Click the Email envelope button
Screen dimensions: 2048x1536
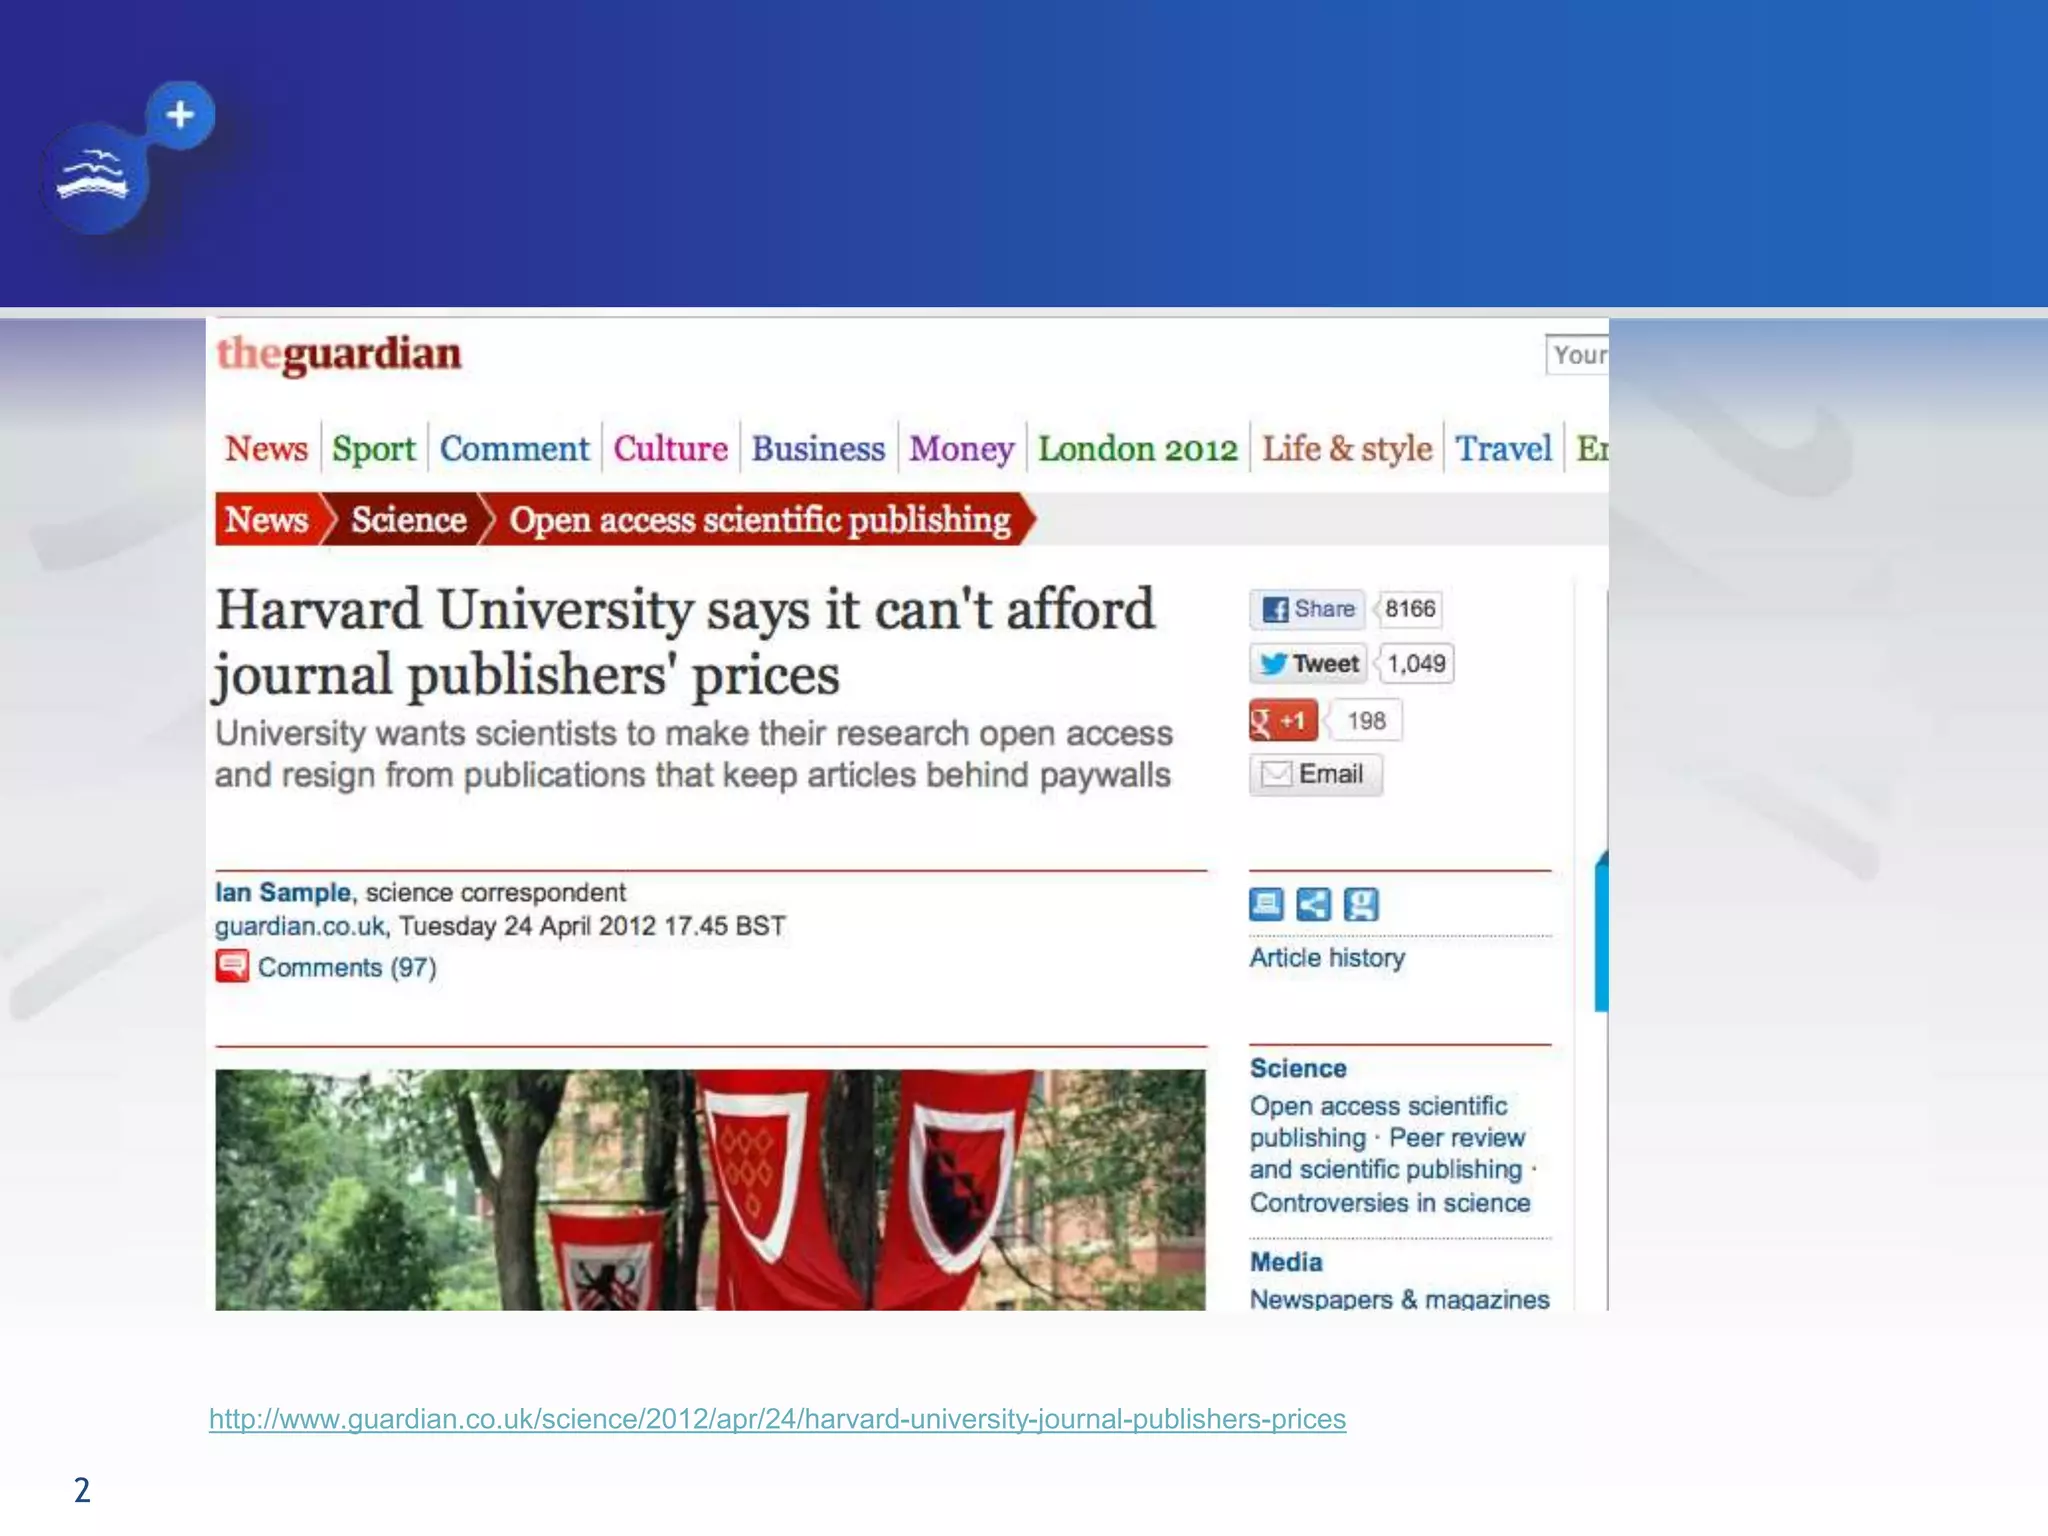(x=1315, y=775)
